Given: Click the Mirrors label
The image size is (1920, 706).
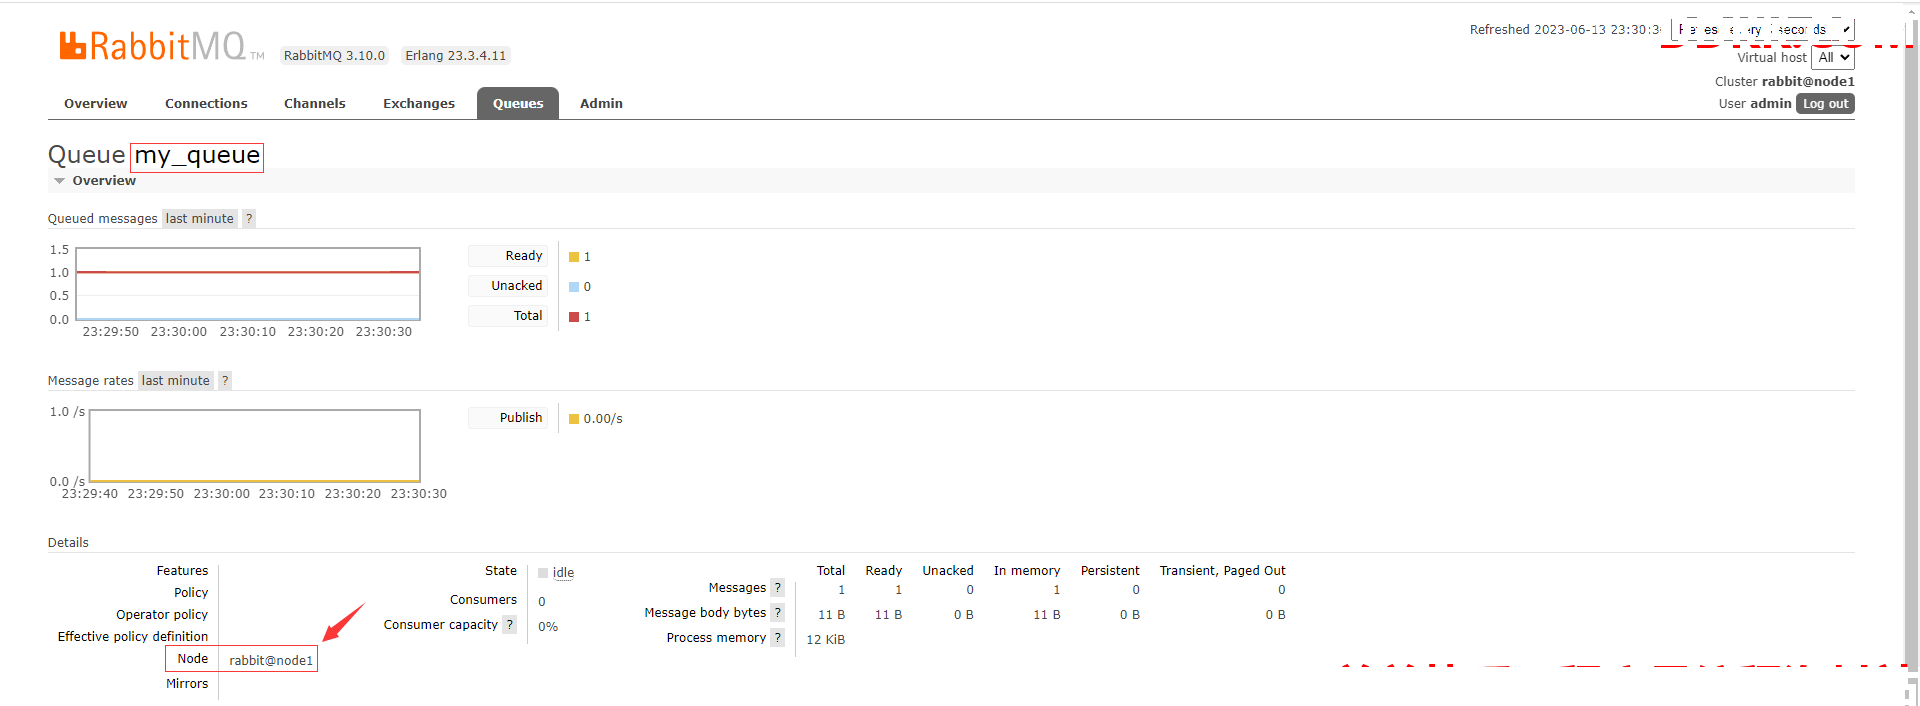Looking at the screenshot, I should (187, 684).
